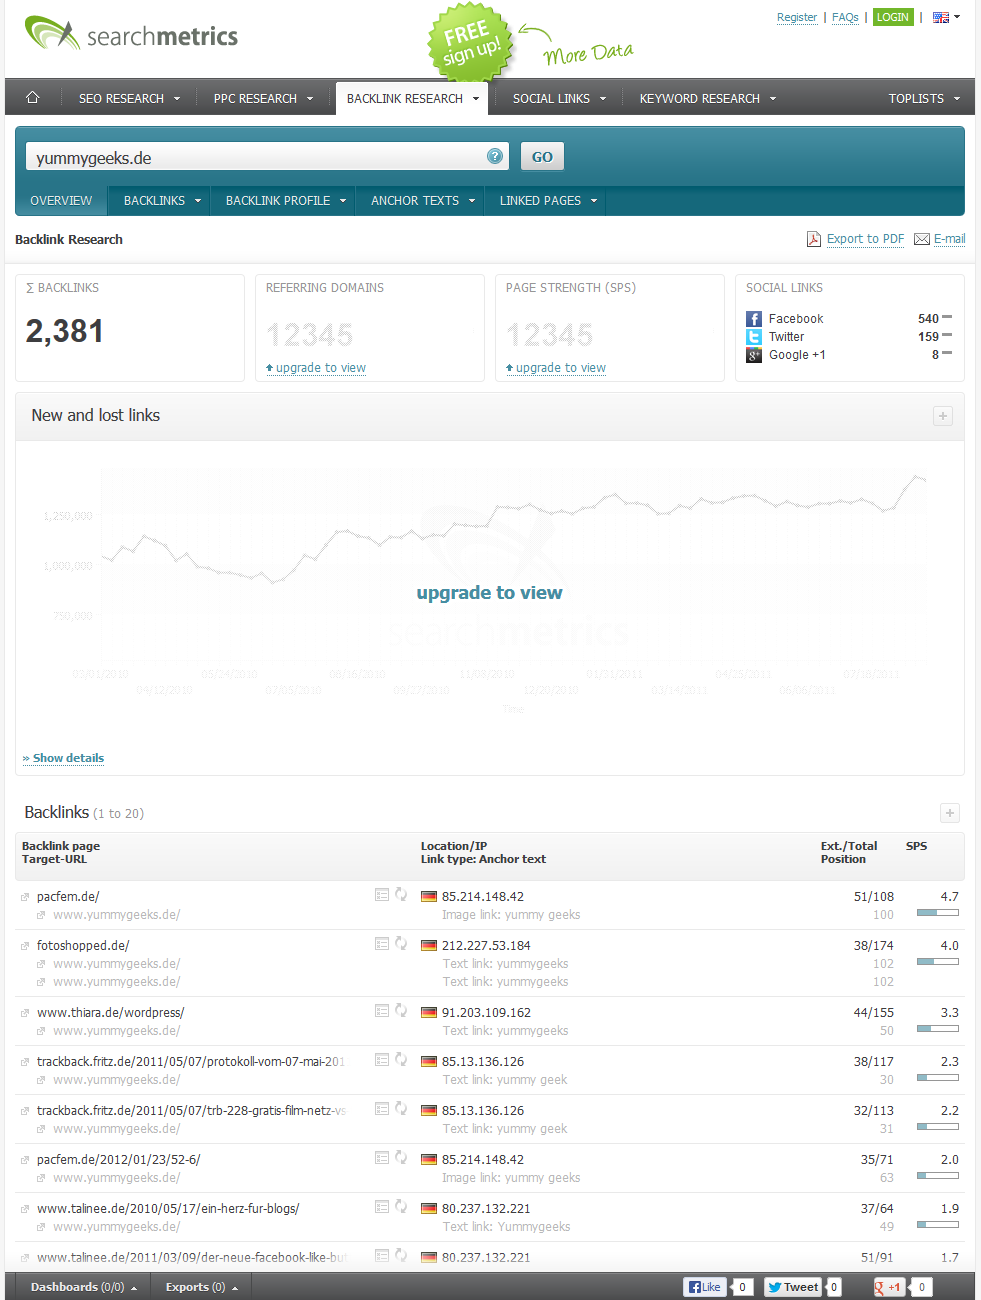This screenshot has height=1300, width=981.
Task: Click the 2,381 backlinks total
Action: tap(65, 331)
